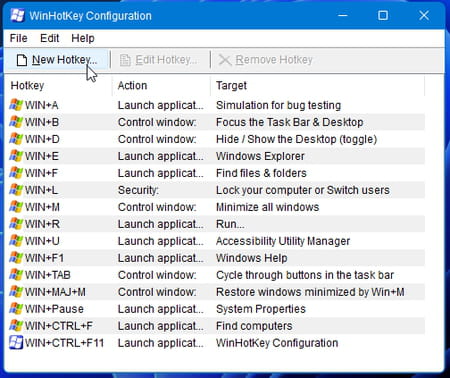This screenshot has width=450, height=378.
Task: Click the 'Accessibility Utility Manager' target
Action: [x=283, y=241]
